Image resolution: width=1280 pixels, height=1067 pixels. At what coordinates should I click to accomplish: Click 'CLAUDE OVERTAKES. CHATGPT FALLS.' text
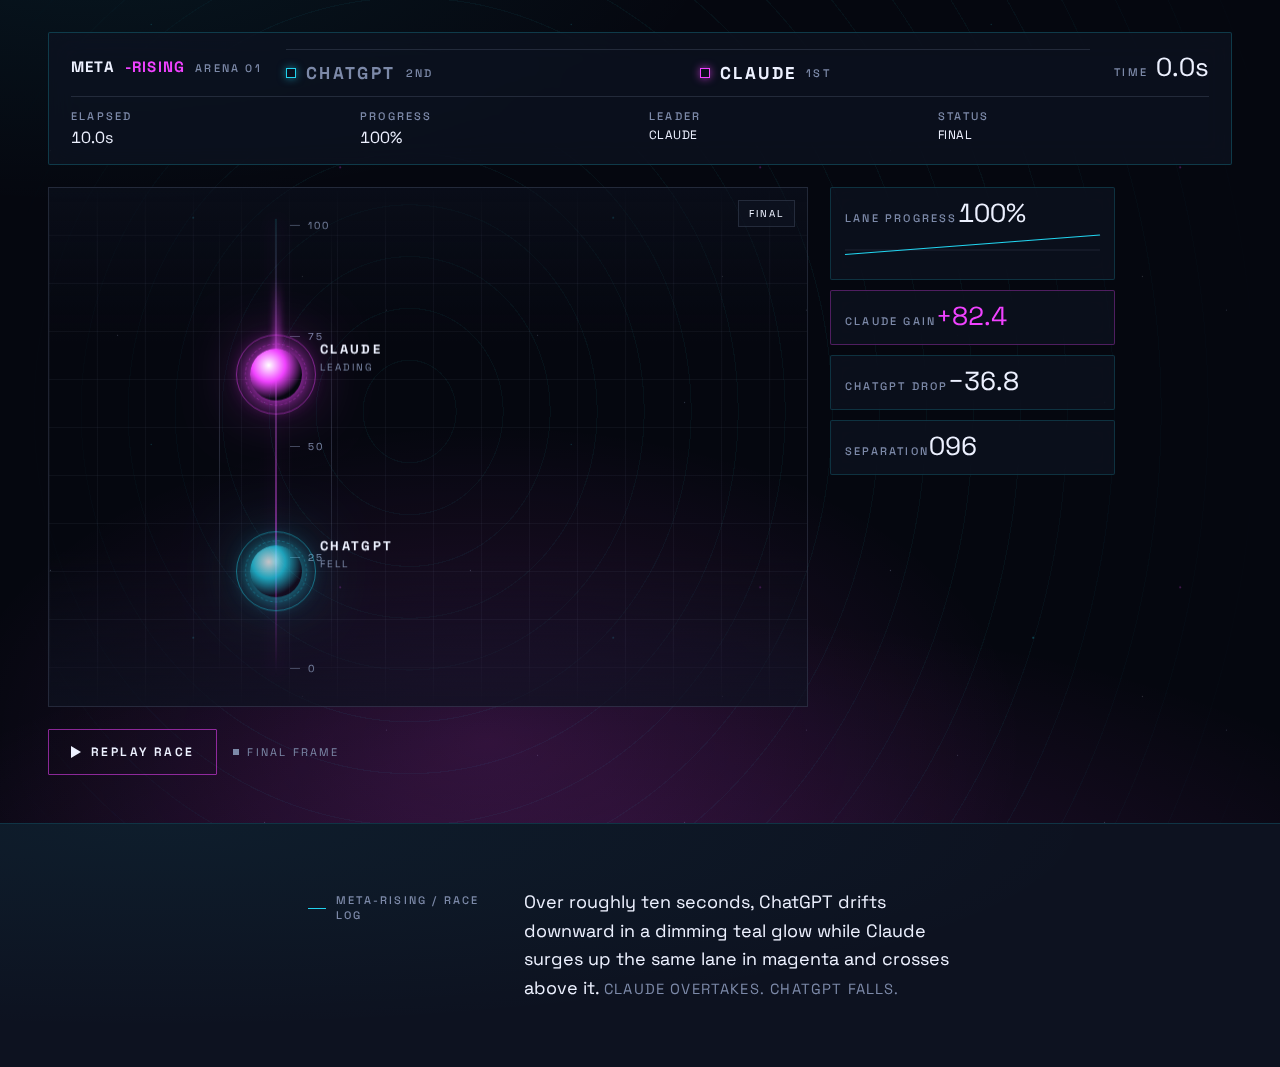[751, 989]
